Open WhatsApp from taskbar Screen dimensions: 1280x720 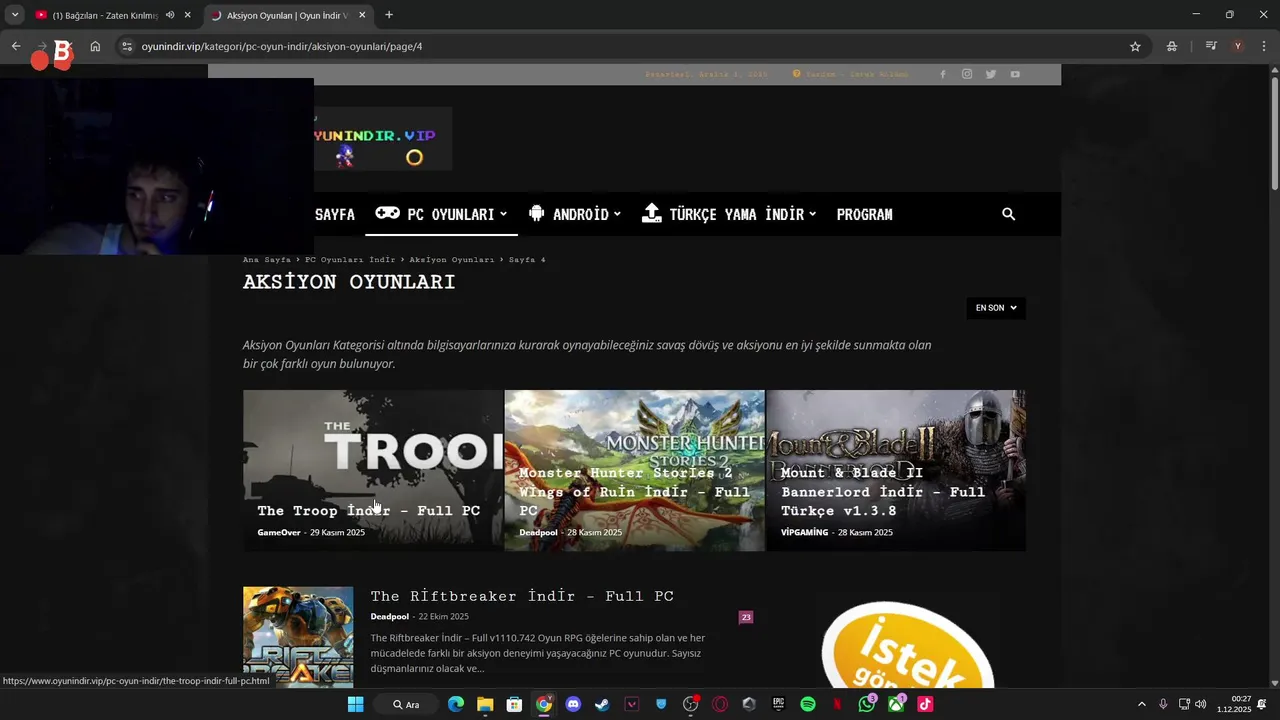point(866,704)
